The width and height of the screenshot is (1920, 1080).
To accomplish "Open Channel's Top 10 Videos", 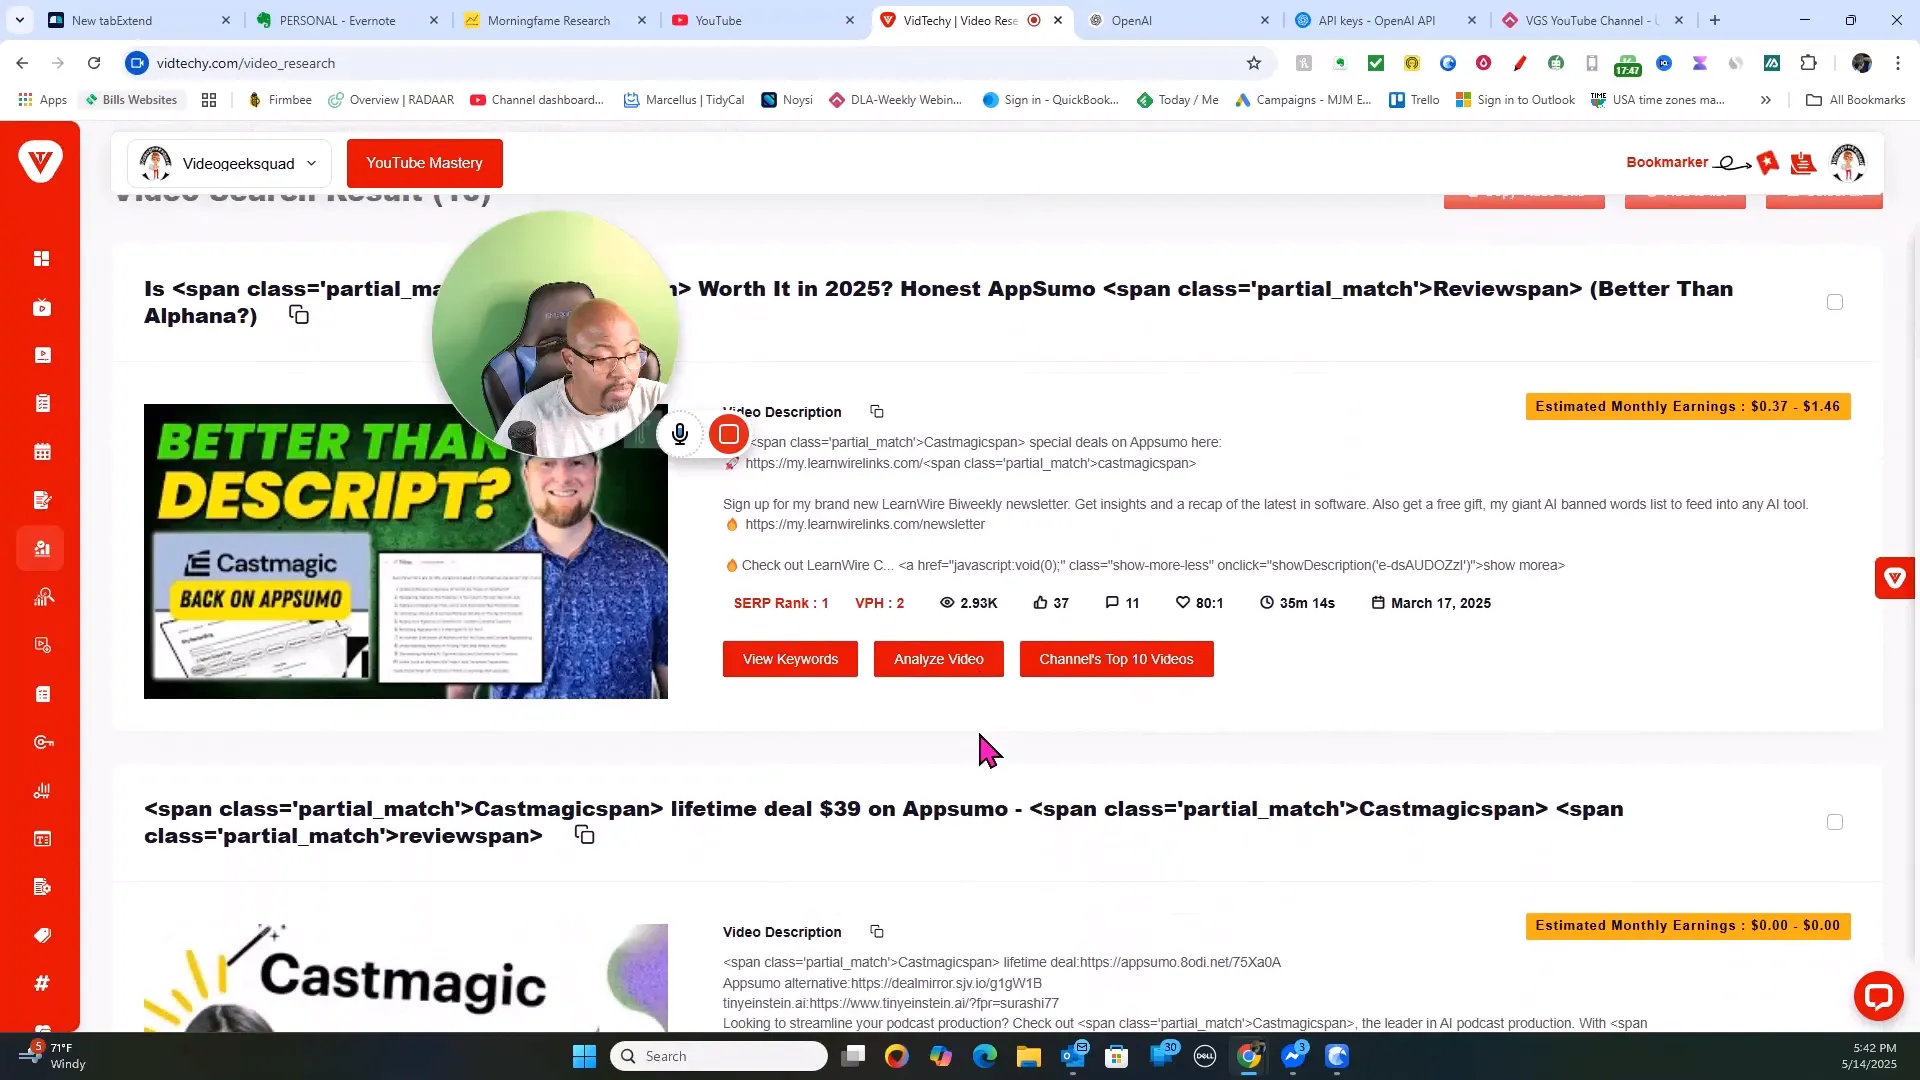I will click(1116, 659).
